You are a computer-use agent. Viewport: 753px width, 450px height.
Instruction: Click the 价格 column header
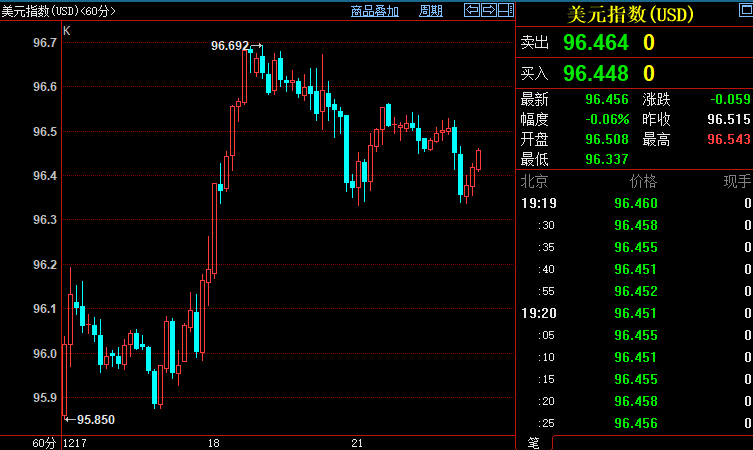[643, 181]
